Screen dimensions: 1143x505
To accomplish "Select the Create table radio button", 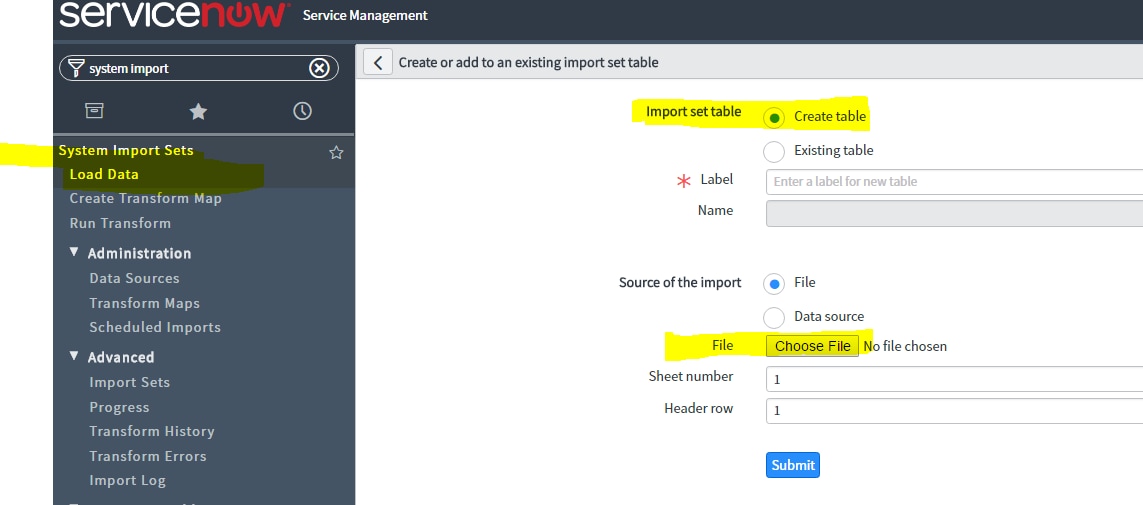I will point(774,117).
